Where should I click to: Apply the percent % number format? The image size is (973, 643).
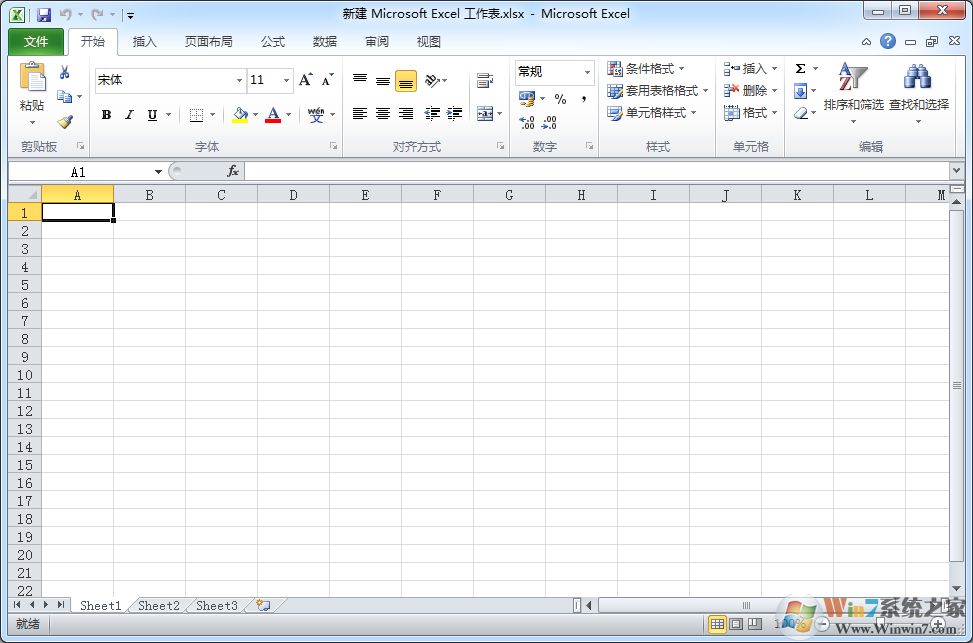pos(561,98)
